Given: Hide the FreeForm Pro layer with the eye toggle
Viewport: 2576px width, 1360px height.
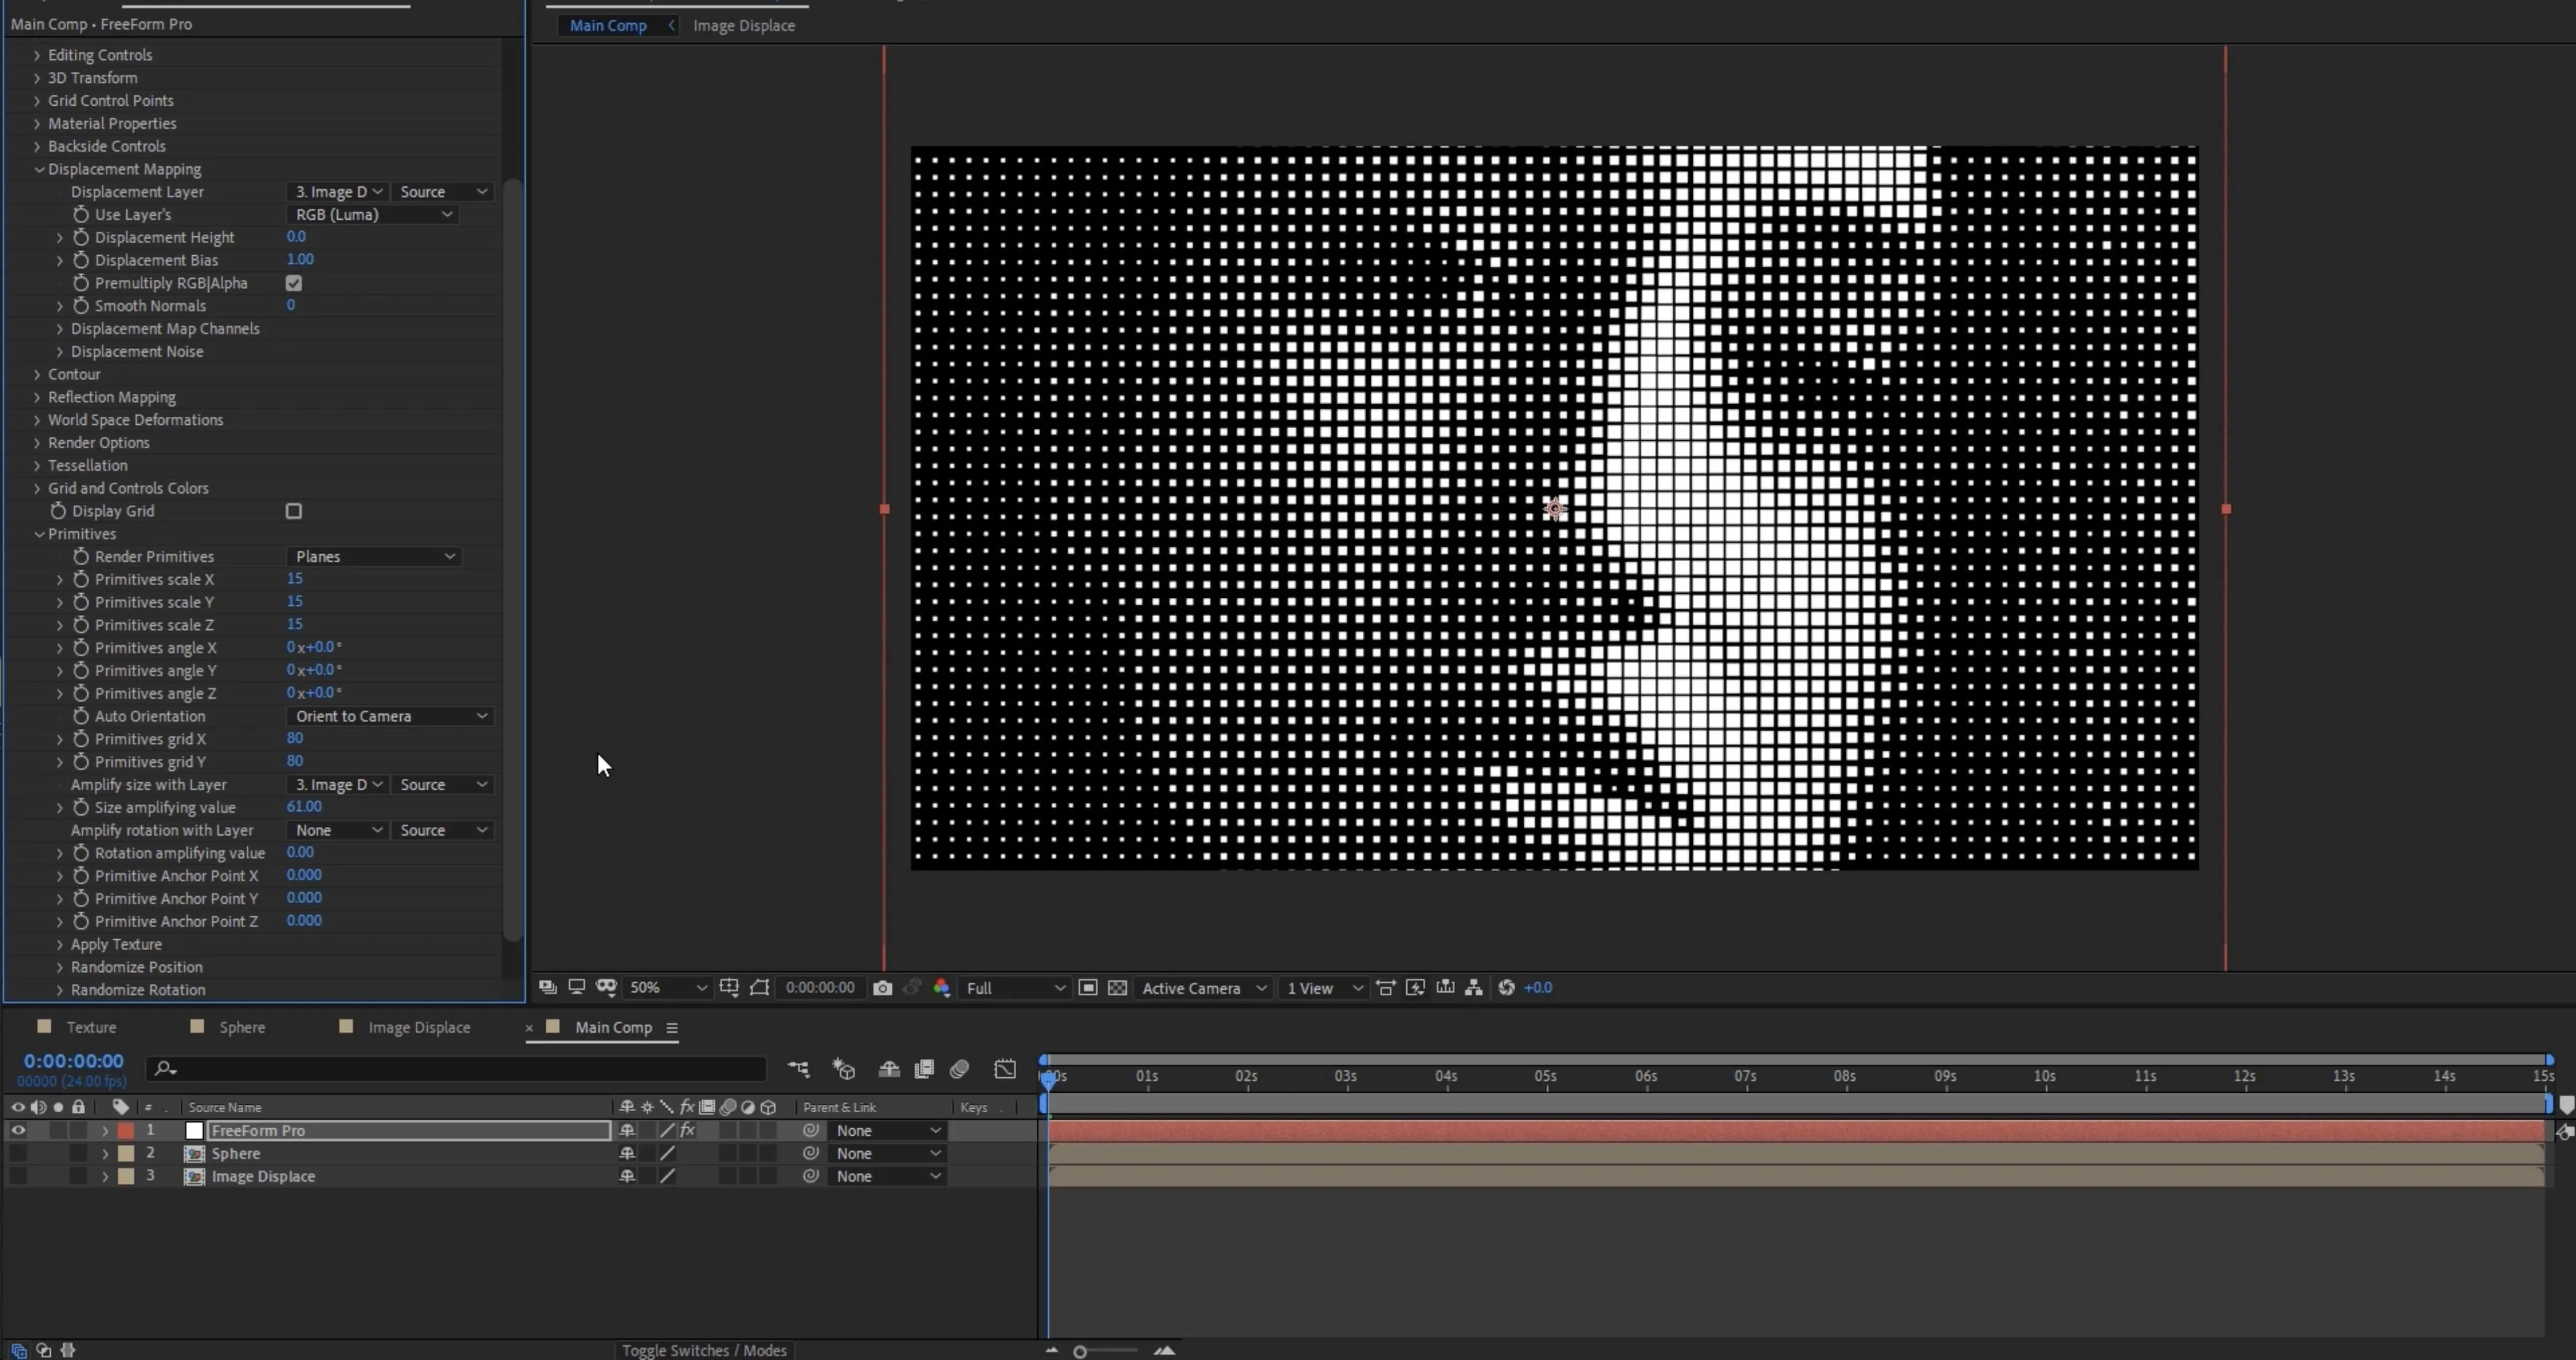Looking at the screenshot, I should (18, 1130).
